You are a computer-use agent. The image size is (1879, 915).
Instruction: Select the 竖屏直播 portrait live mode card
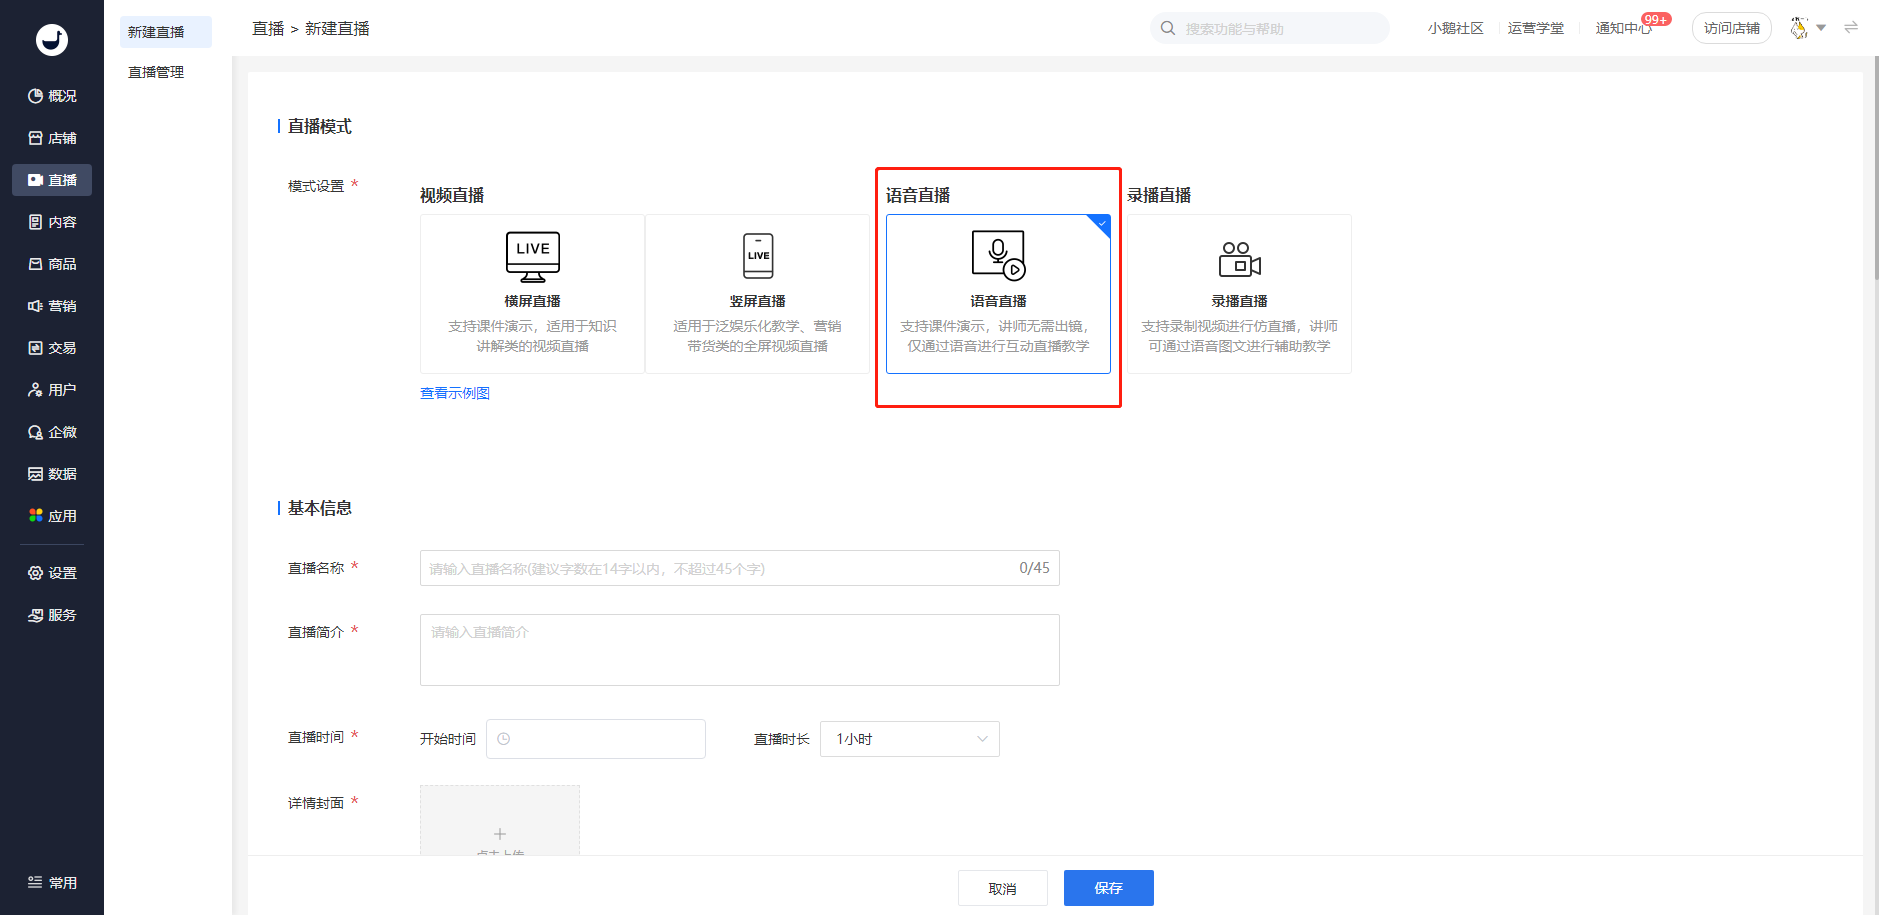click(x=757, y=294)
